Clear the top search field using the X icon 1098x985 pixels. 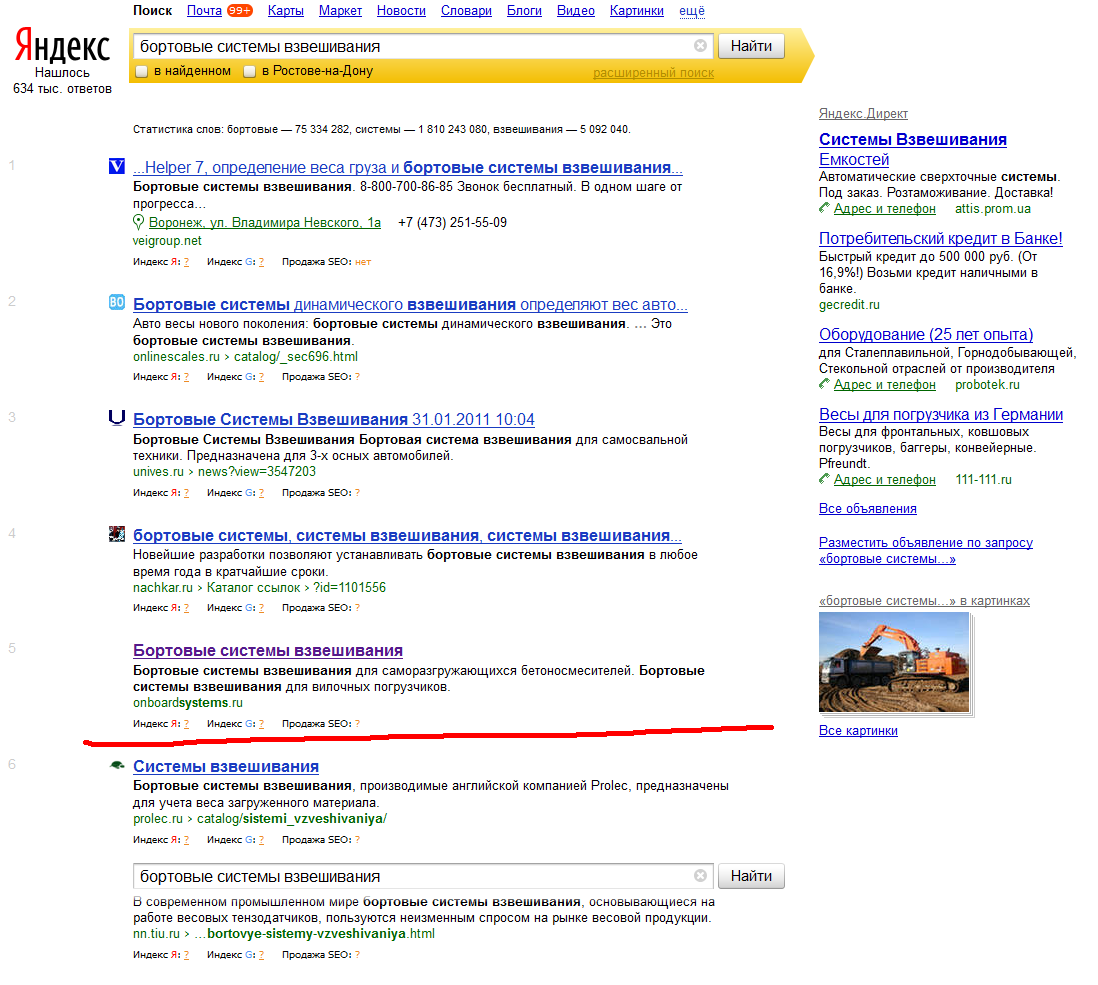tap(700, 46)
